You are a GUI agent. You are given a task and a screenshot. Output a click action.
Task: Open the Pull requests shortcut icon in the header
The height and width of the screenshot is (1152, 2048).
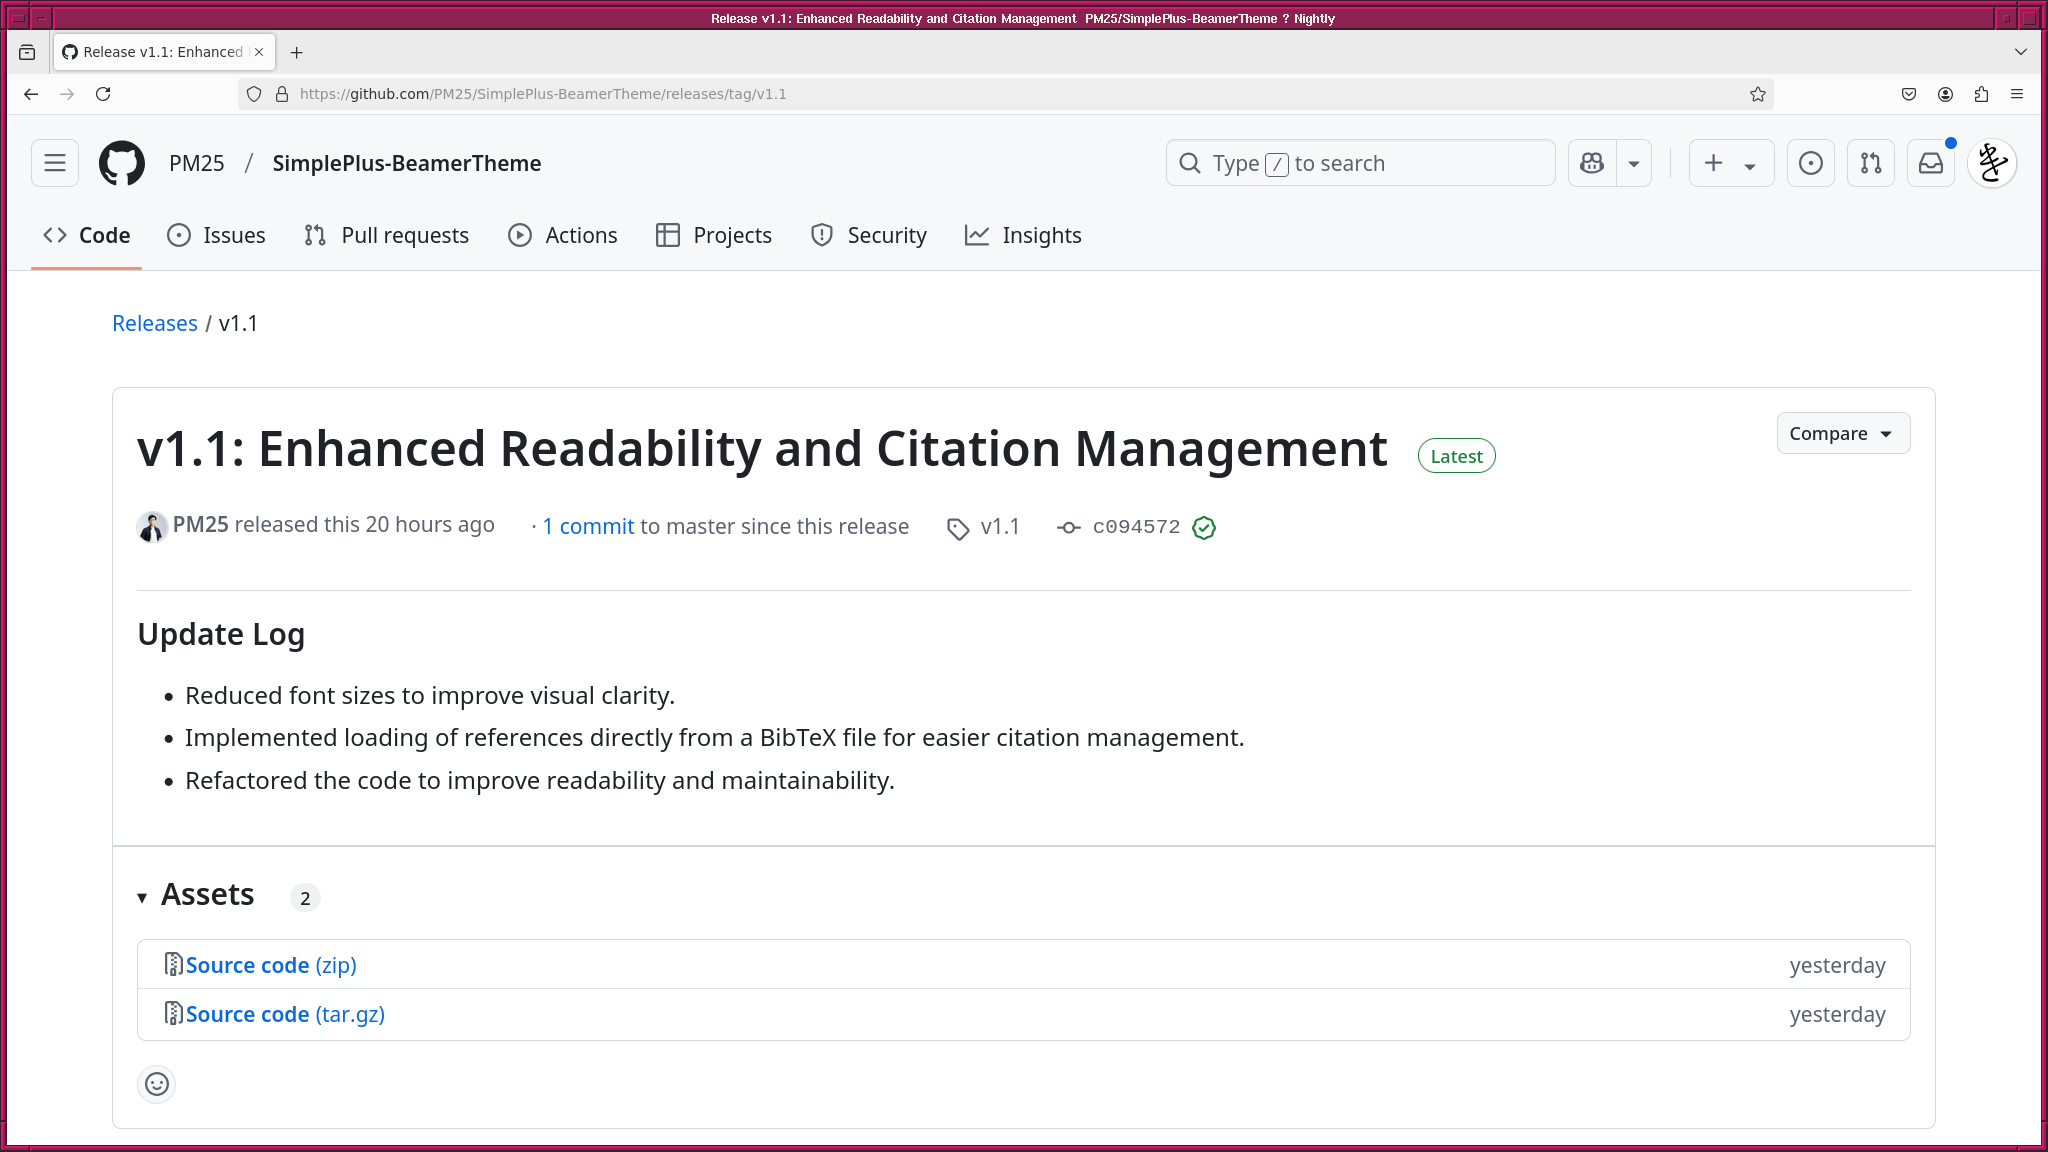tap(1870, 163)
